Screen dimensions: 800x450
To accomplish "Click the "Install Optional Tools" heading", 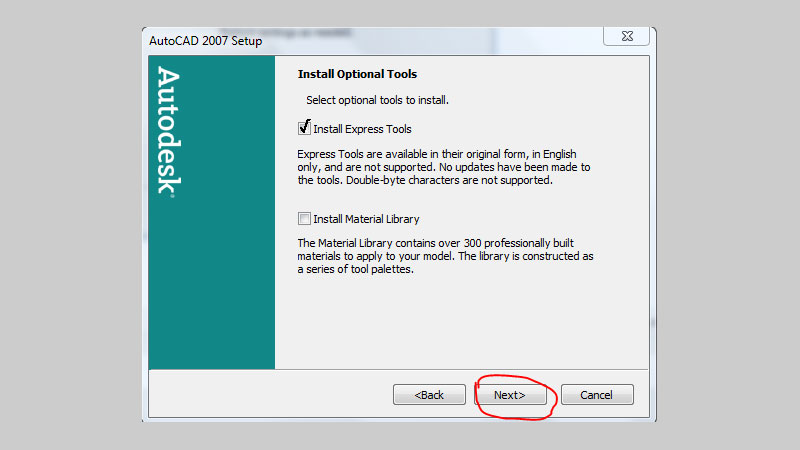I will [357, 74].
